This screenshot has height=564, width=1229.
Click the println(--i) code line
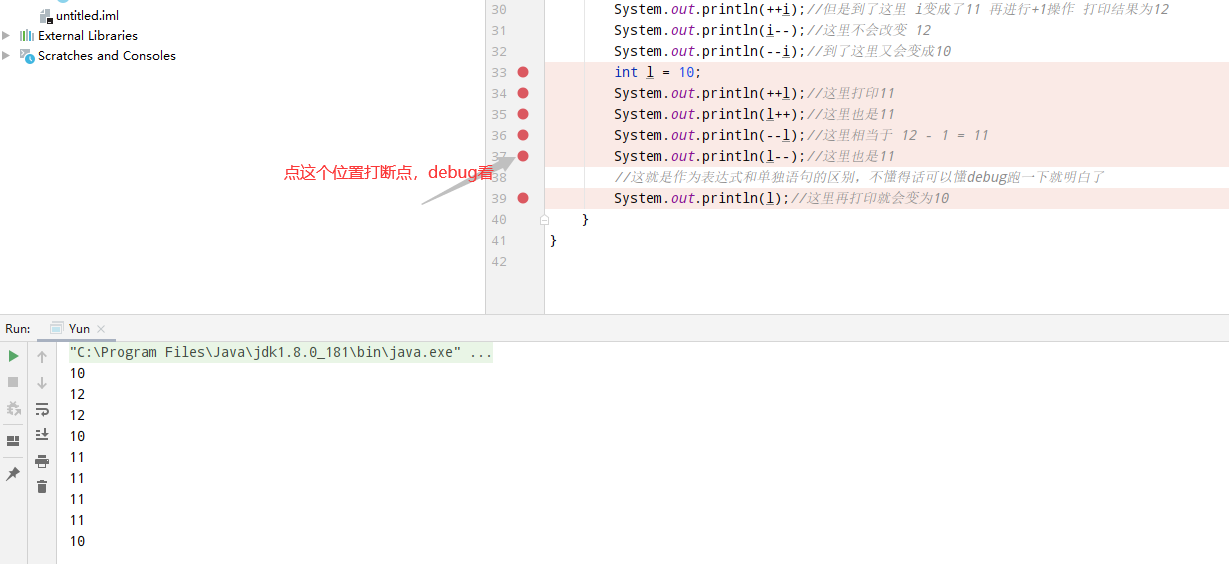710,51
